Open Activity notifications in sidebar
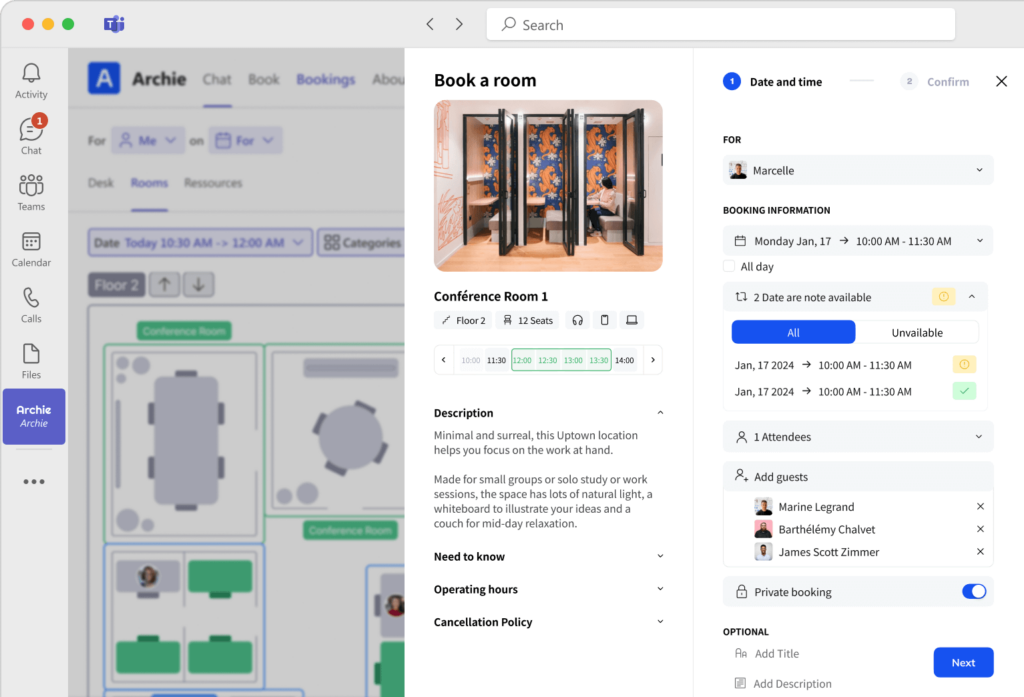The image size is (1024, 697). (x=31, y=81)
